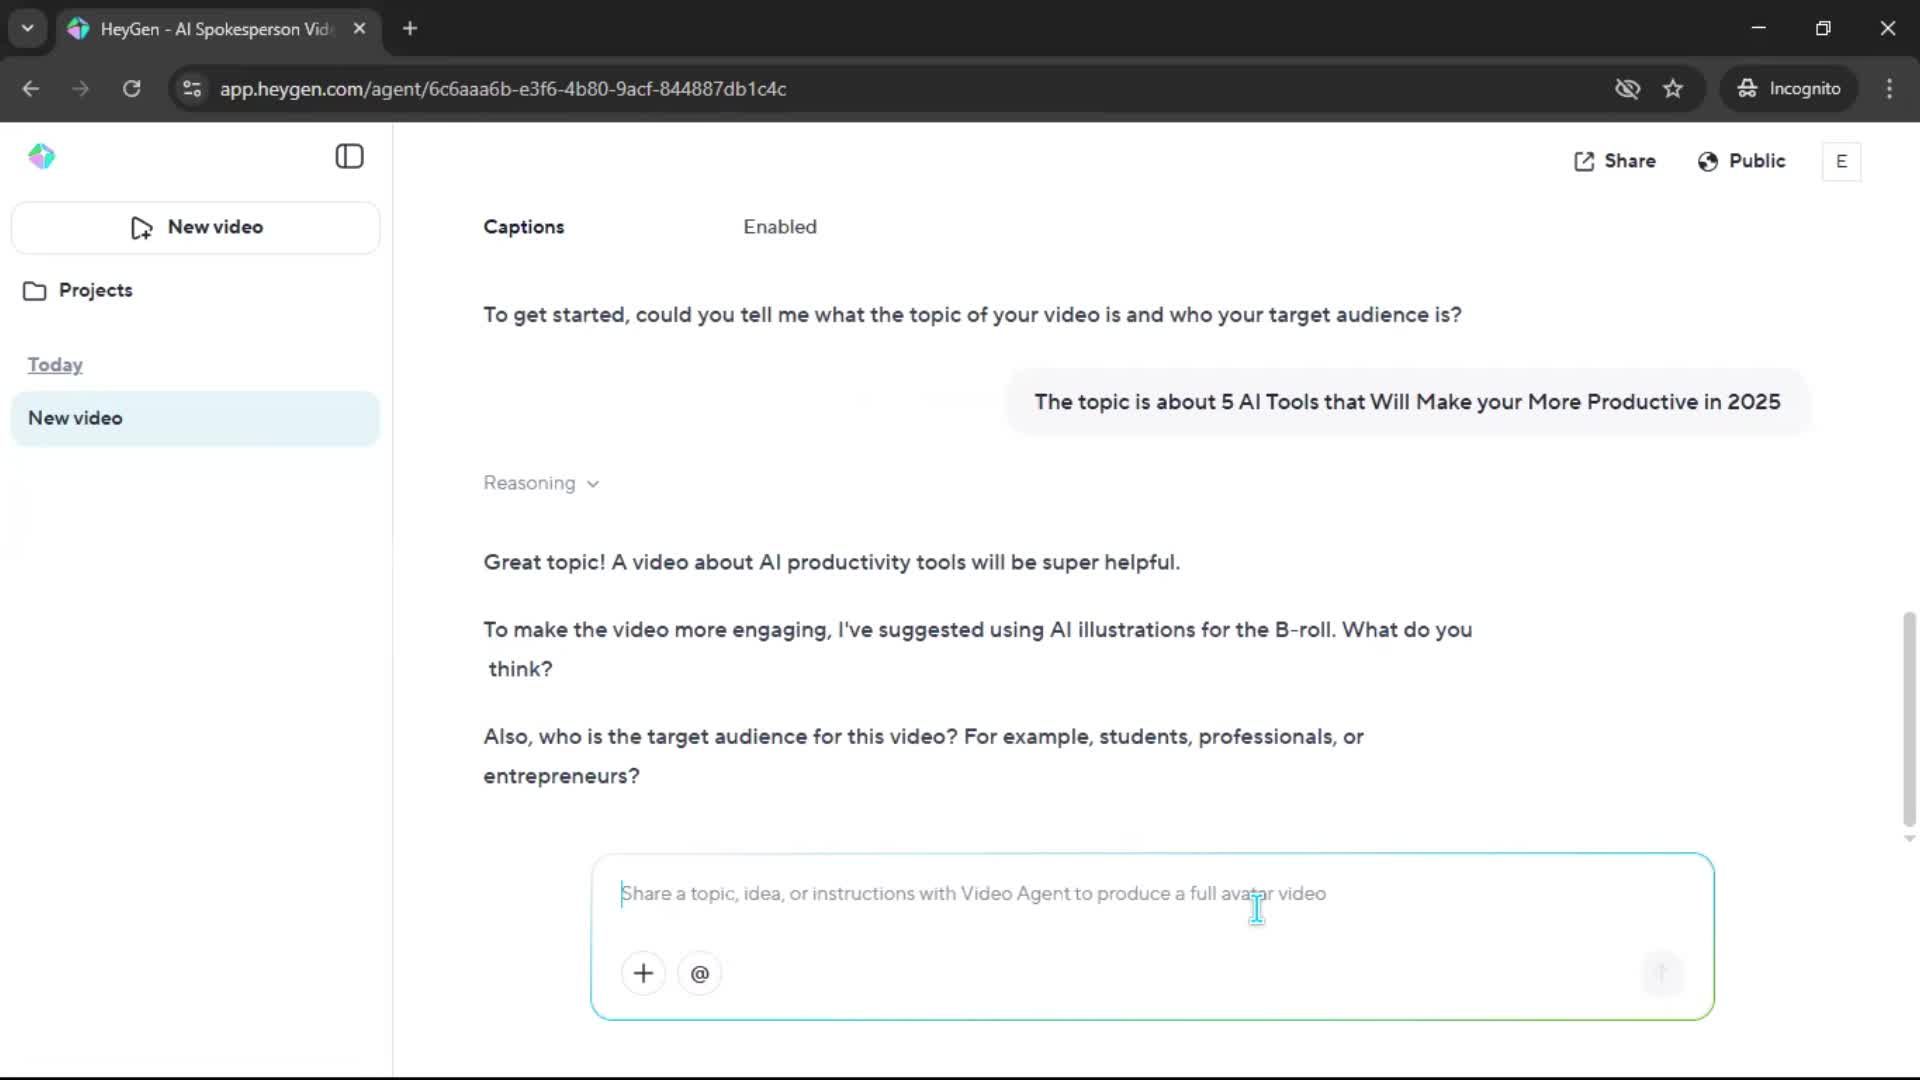Image resolution: width=1920 pixels, height=1080 pixels.
Task: Click the eye-slash tracking protection icon
Action: pos(1627,89)
